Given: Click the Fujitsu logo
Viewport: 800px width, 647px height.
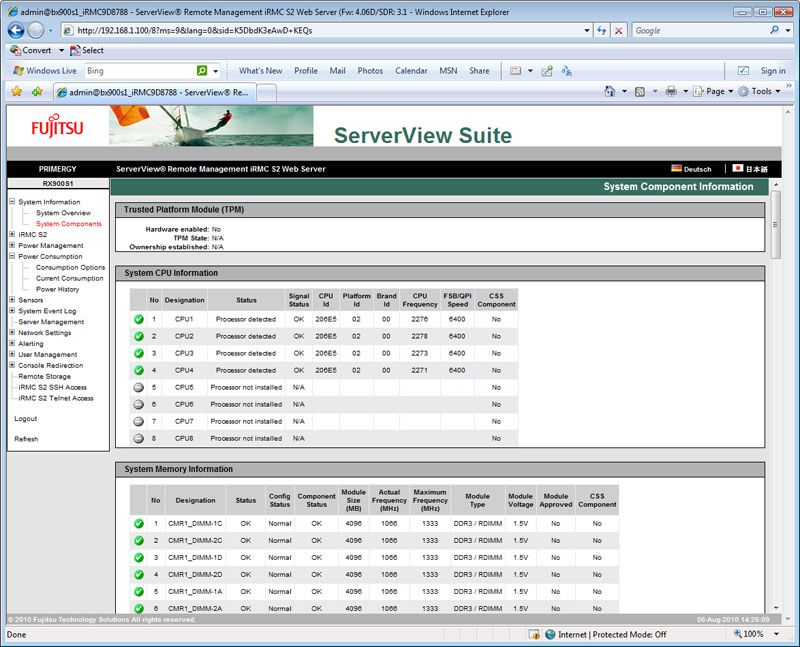Looking at the screenshot, I should coord(57,127).
